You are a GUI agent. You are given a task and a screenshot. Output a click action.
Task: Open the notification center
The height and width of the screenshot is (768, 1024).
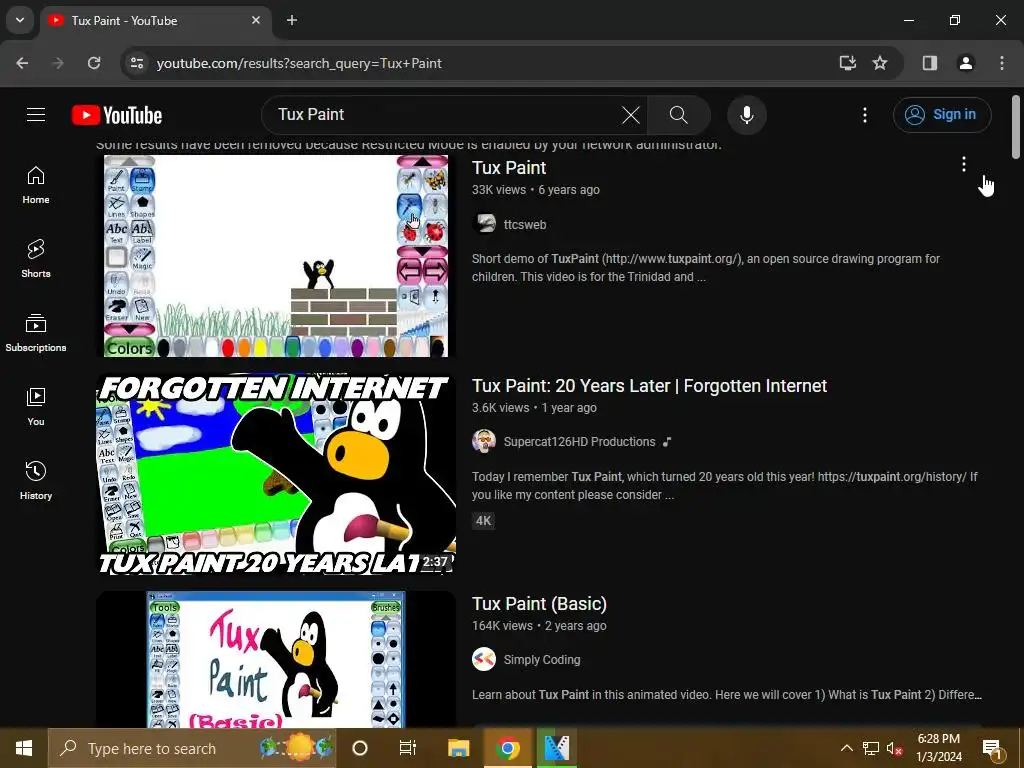click(x=992, y=748)
